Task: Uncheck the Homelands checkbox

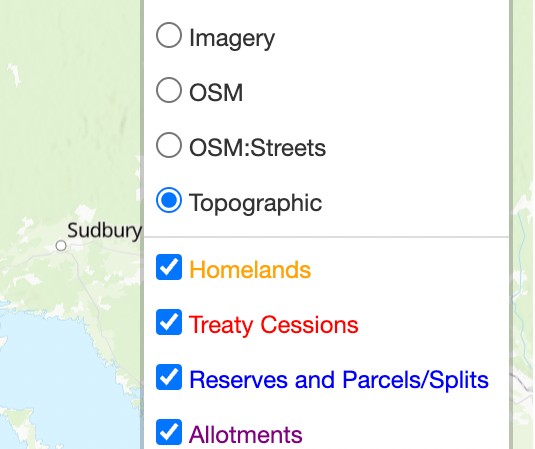Action: [169, 267]
